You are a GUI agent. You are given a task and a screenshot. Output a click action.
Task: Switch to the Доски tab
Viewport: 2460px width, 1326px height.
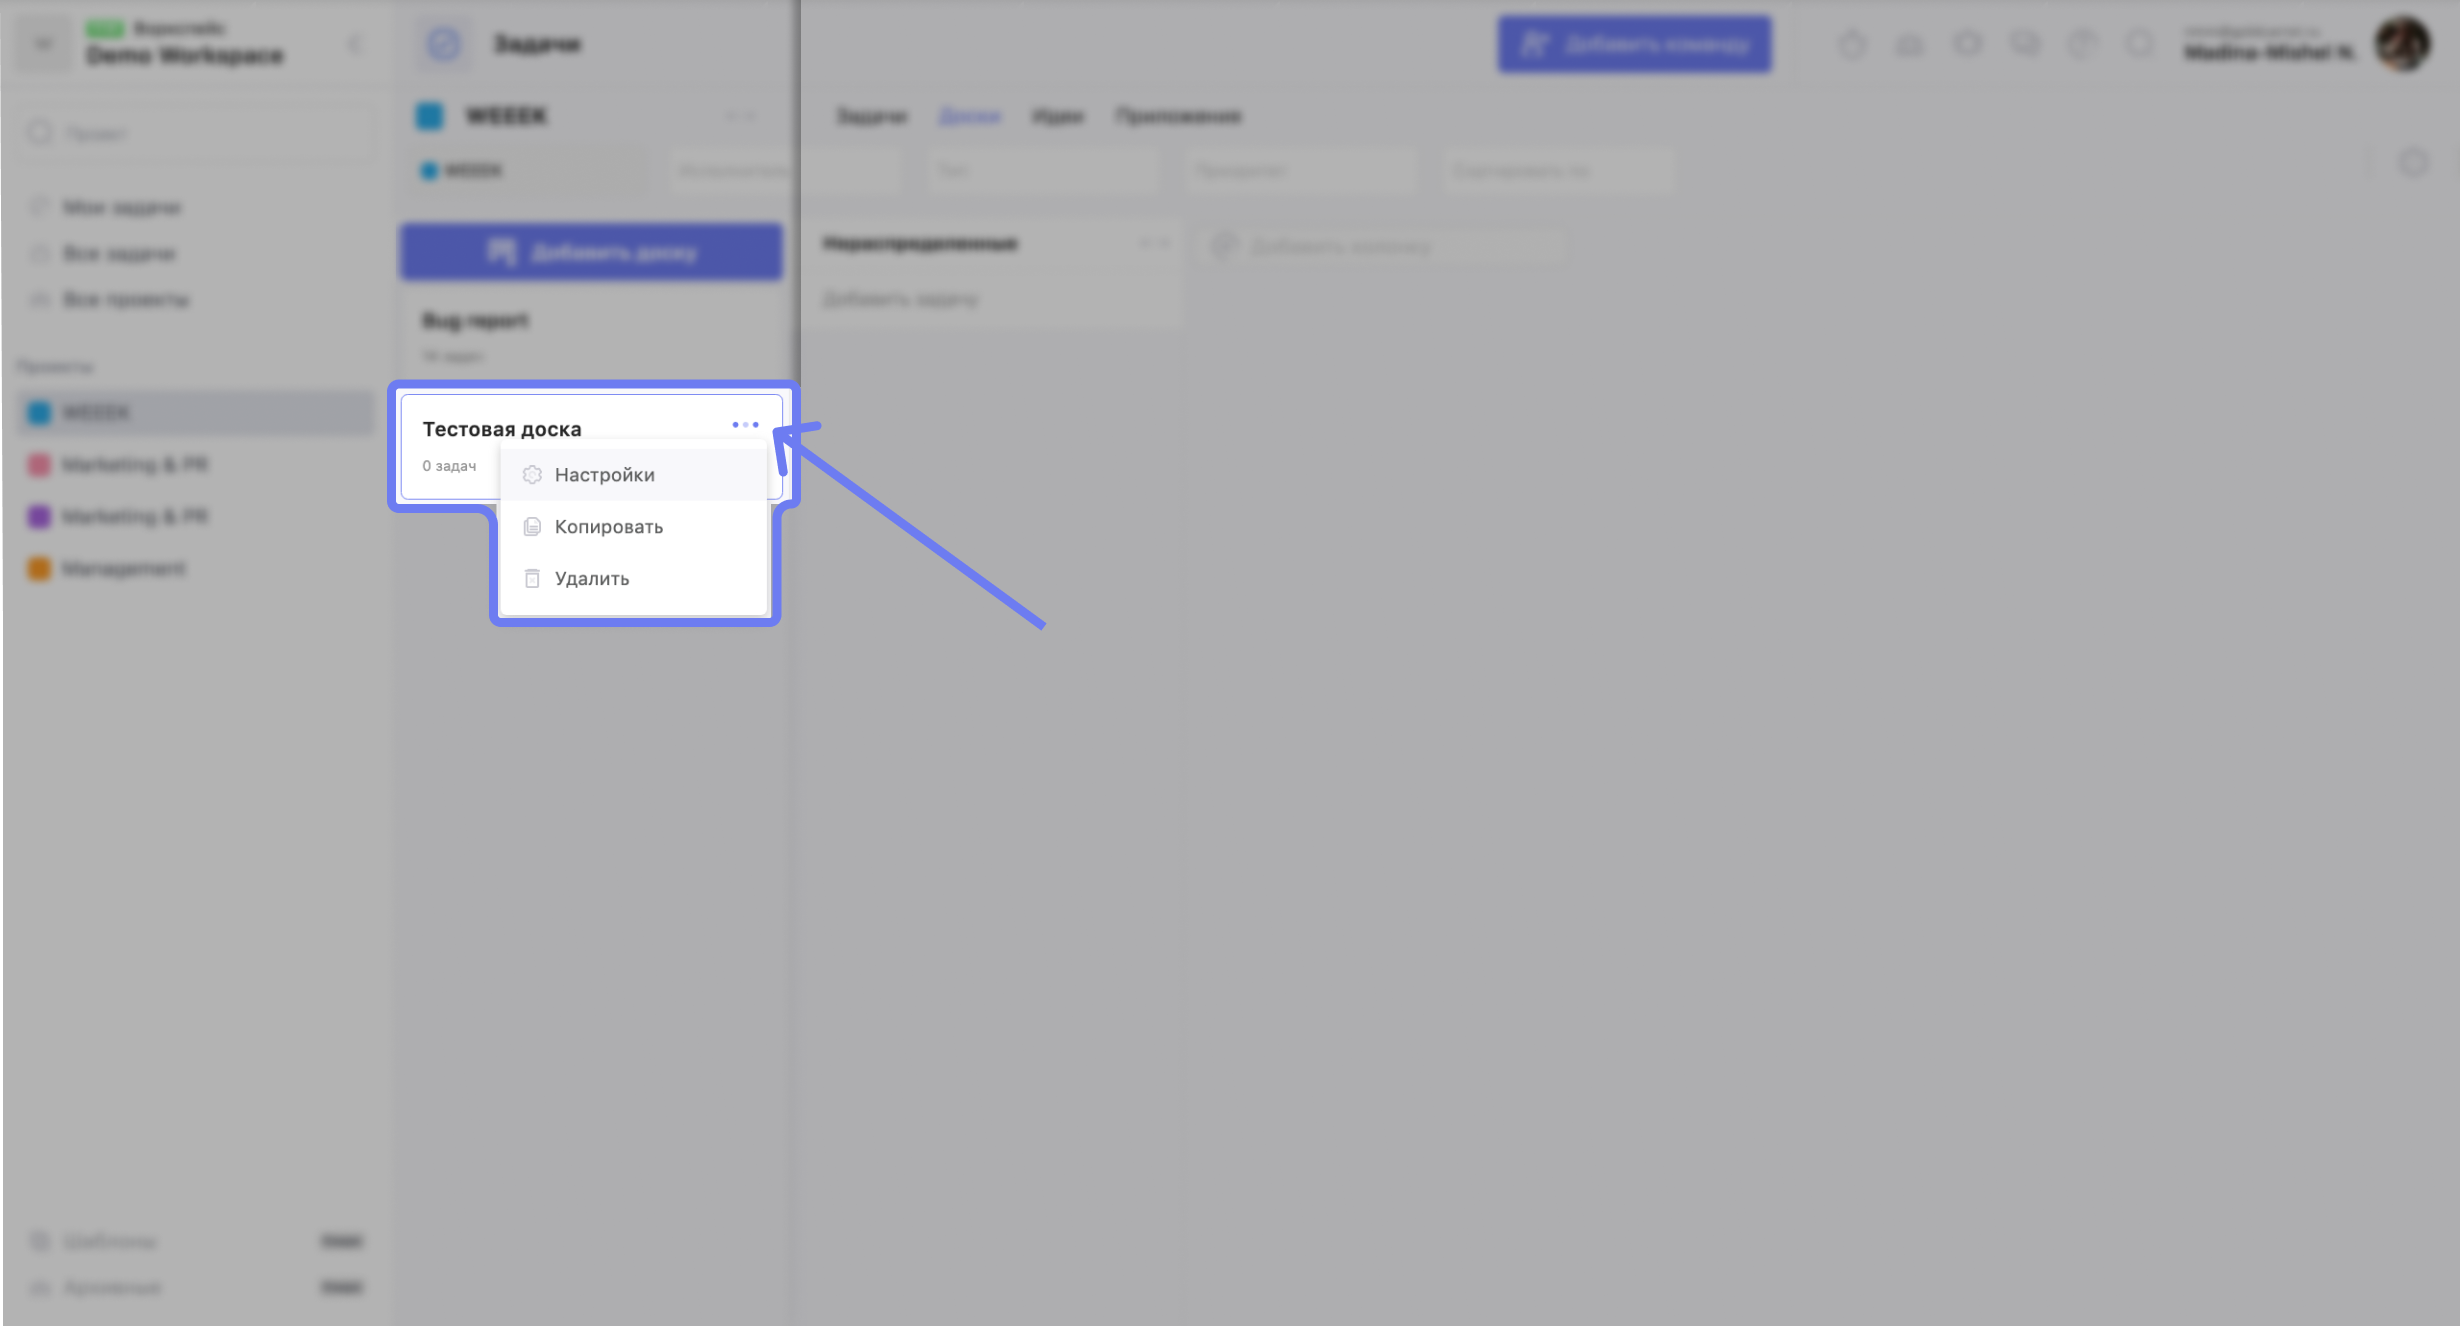(969, 116)
